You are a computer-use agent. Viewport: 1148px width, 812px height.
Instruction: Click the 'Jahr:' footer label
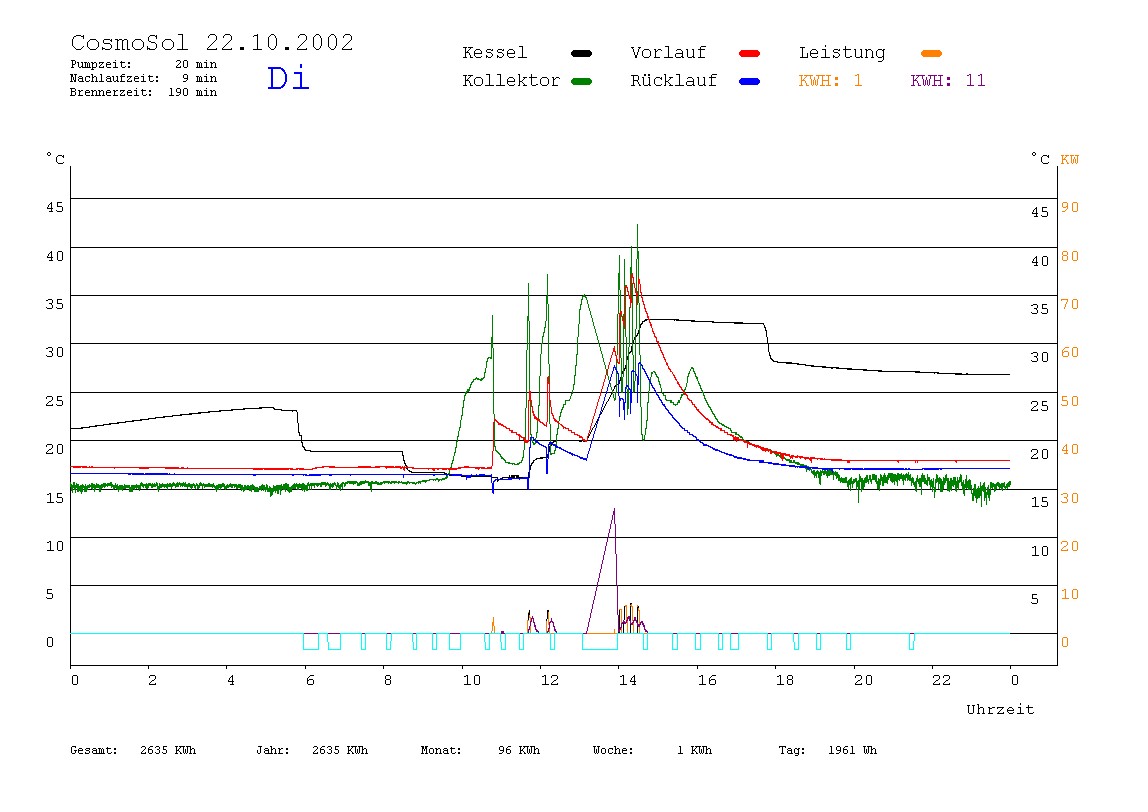click(273, 750)
